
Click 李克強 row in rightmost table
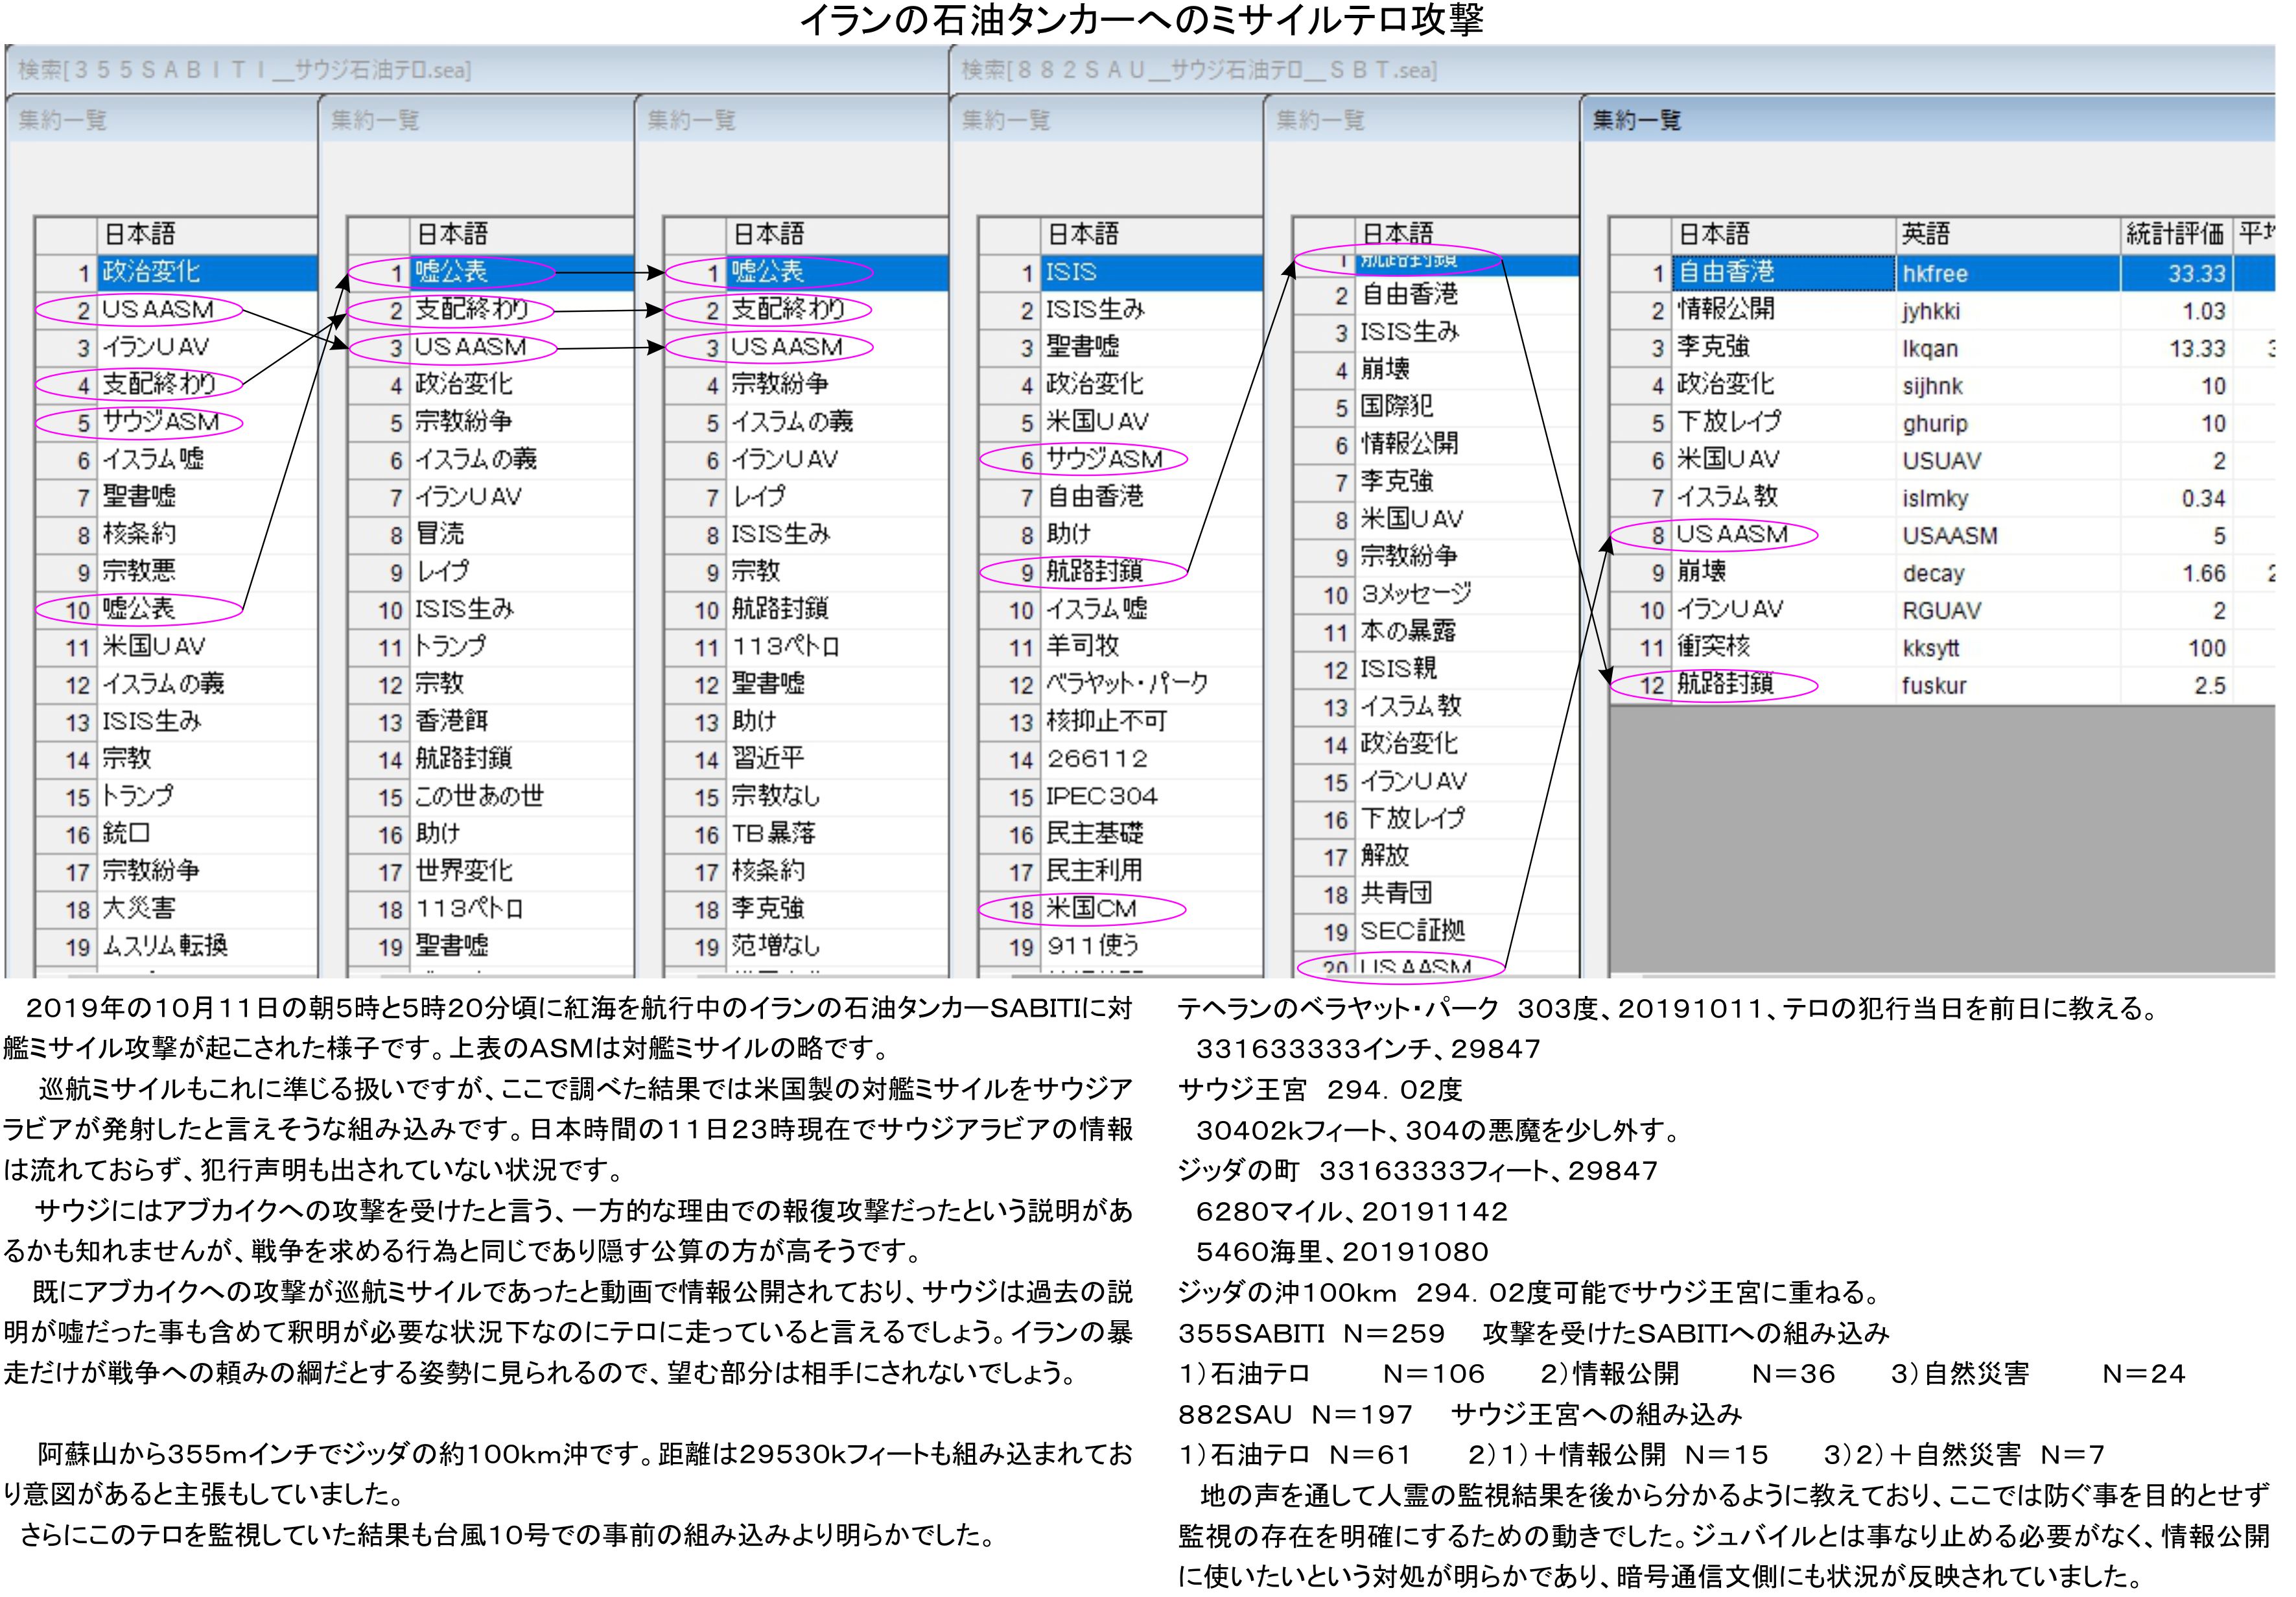[1713, 348]
